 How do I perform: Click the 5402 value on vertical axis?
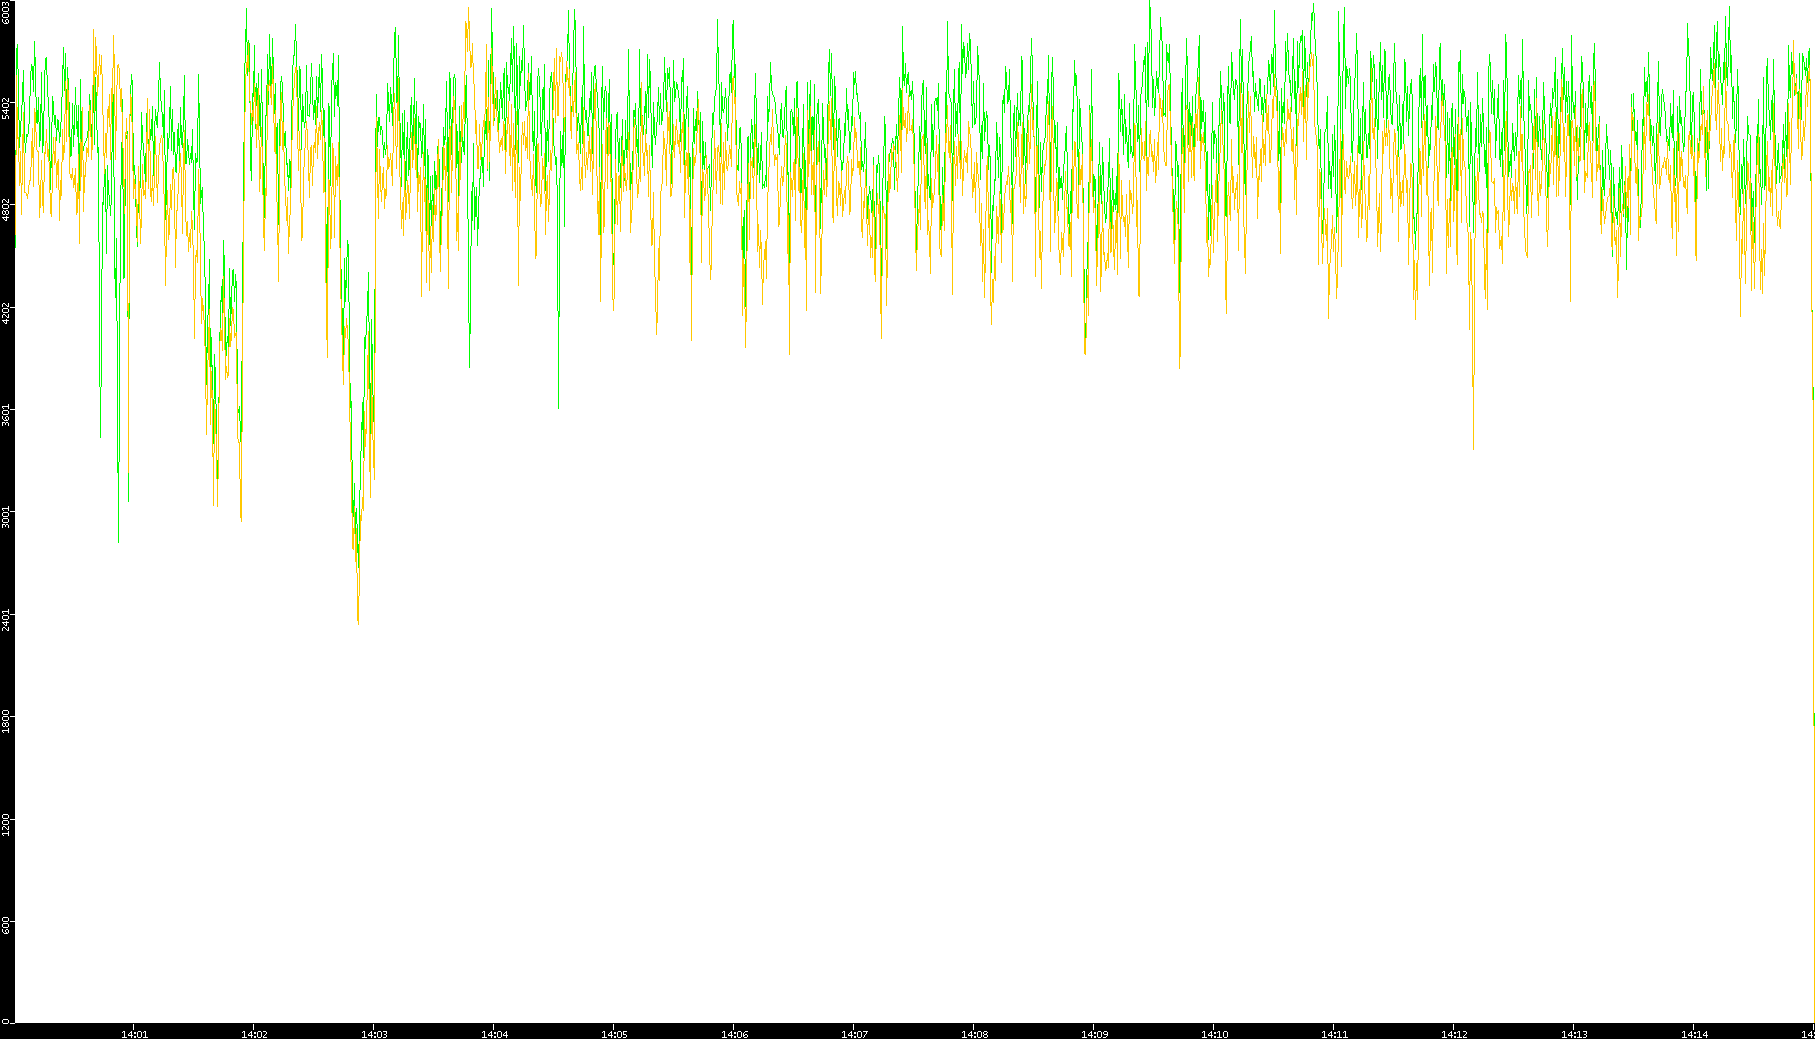point(7,108)
